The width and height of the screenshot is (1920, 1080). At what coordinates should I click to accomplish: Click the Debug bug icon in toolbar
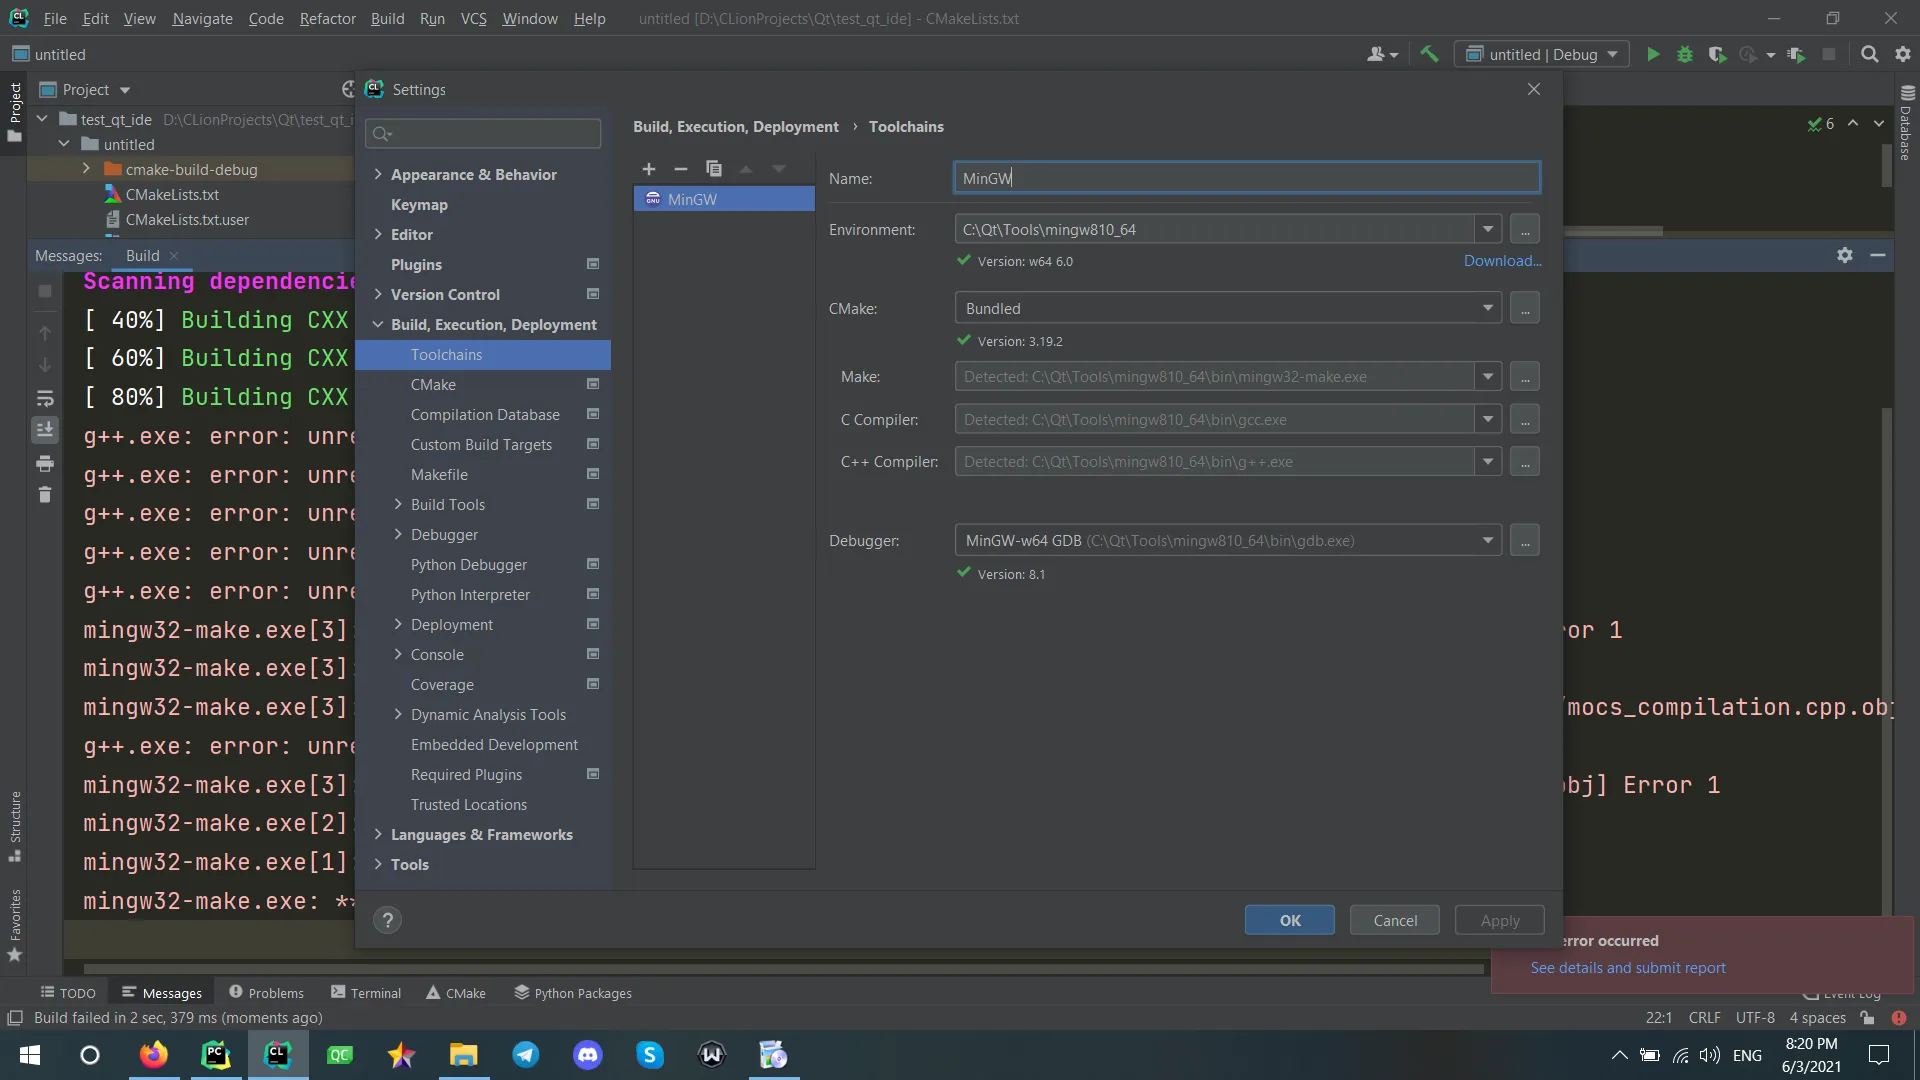pos(1685,55)
